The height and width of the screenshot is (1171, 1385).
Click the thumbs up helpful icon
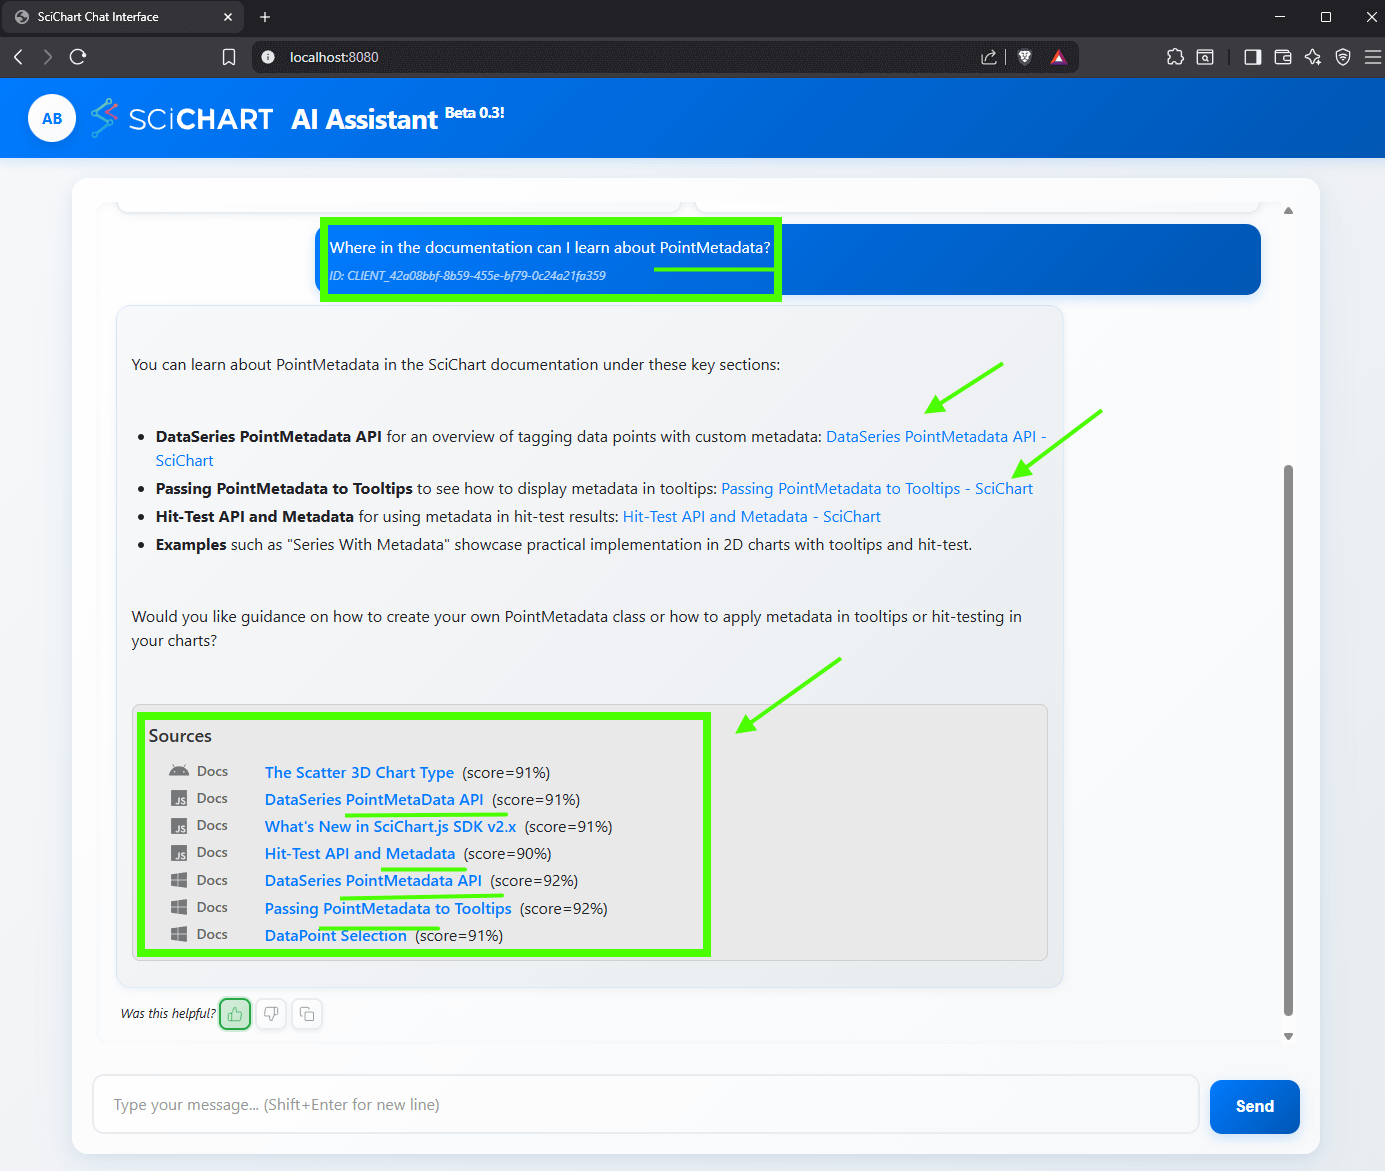[235, 1014]
